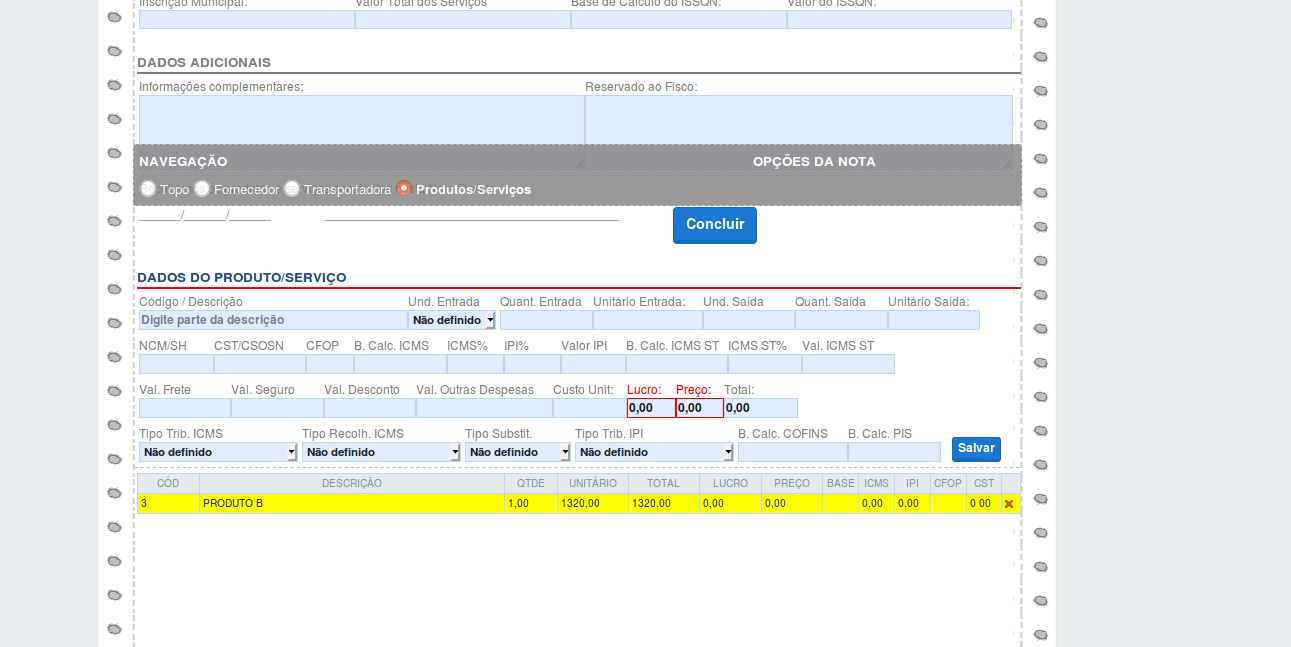Click the NCM/SH input field
The width and height of the screenshot is (1291, 647).
tap(175, 364)
